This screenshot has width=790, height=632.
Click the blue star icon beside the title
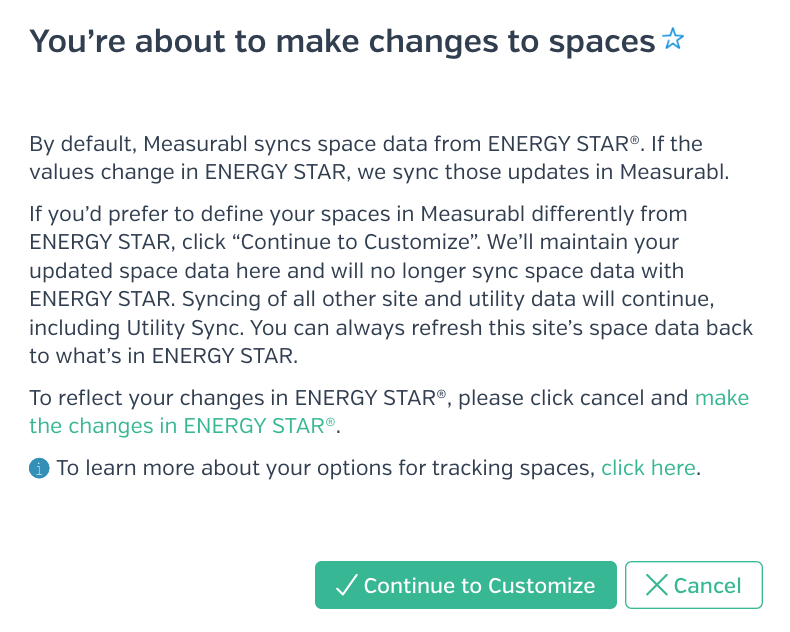click(x=673, y=39)
